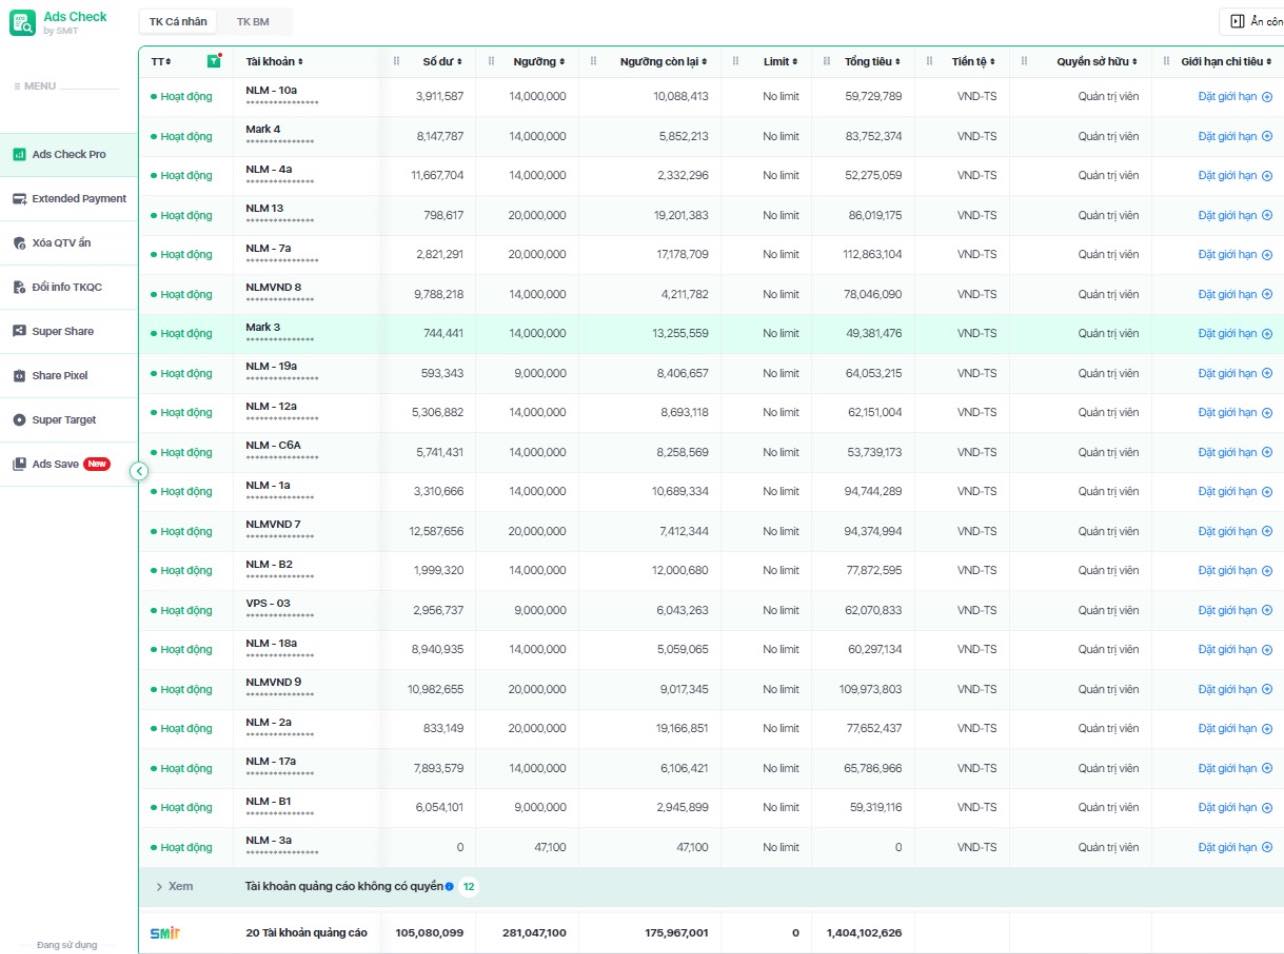Collapse the sidebar with the arrow button
The height and width of the screenshot is (954, 1284).
(x=139, y=471)
